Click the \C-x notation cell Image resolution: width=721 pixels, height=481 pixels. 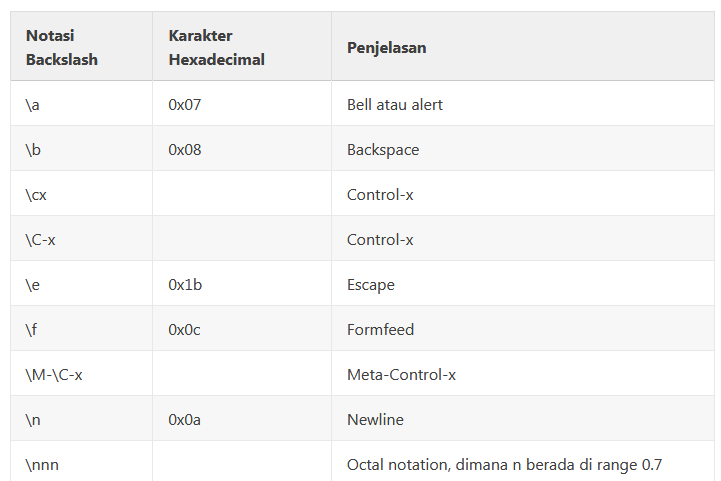coord(40,239)
